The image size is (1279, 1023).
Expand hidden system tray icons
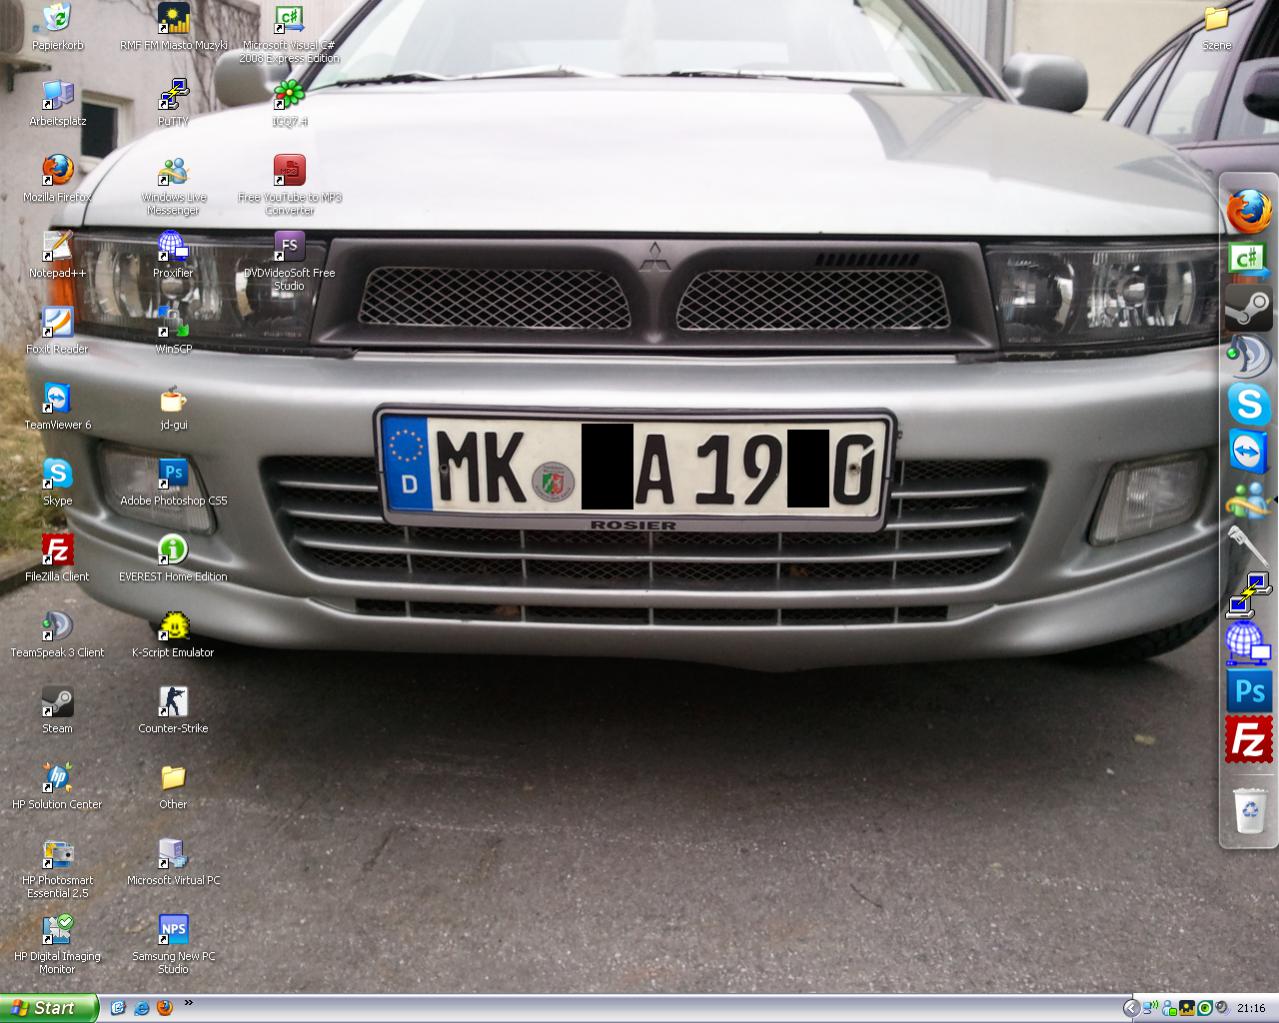[x=1131, y=1008]
